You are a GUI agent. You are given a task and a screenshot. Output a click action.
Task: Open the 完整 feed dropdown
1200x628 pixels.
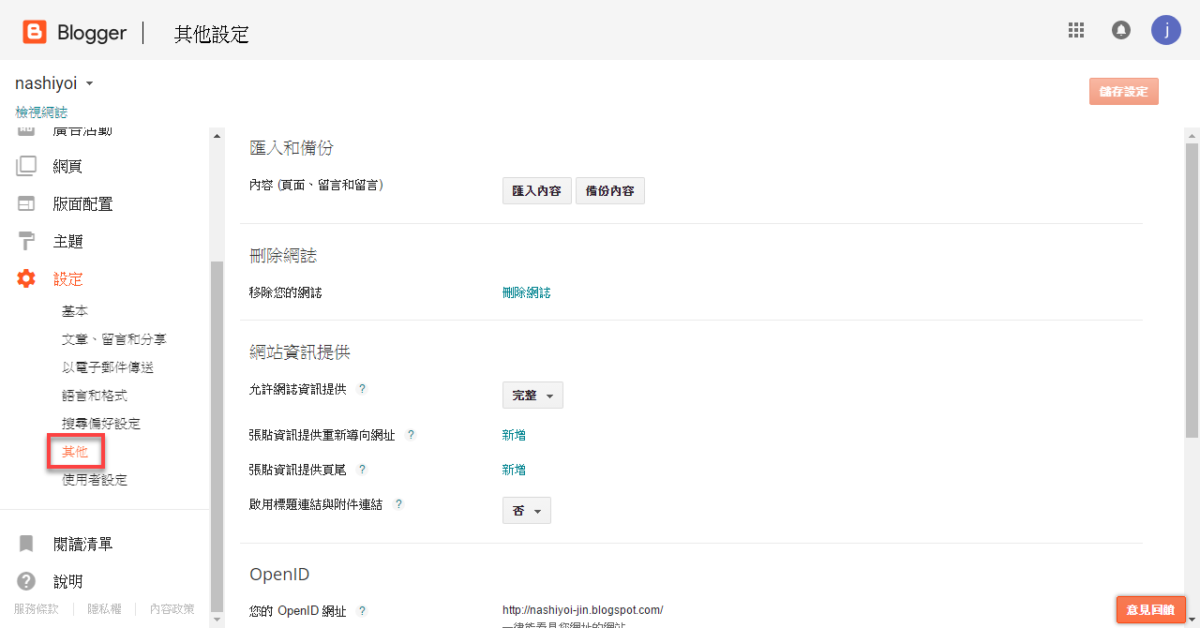click(x=533, y=395)
